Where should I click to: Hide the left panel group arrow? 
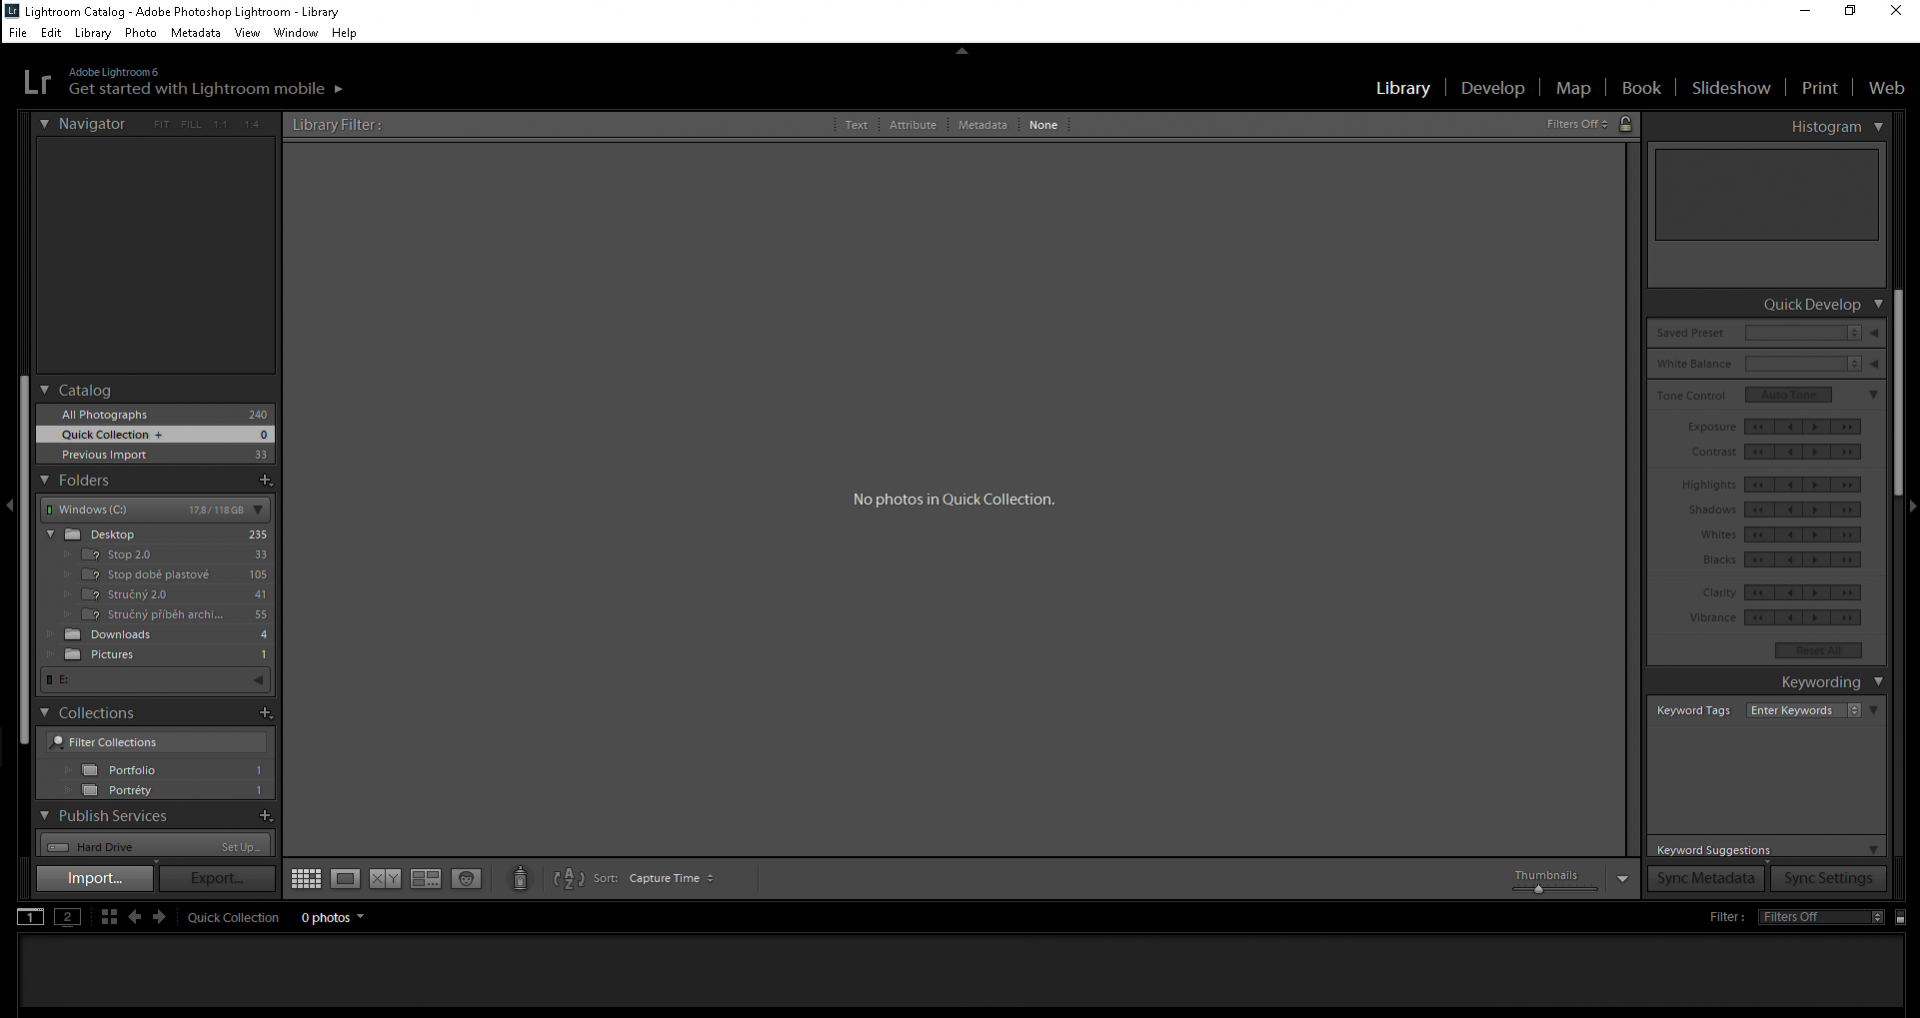pos(9,506)
